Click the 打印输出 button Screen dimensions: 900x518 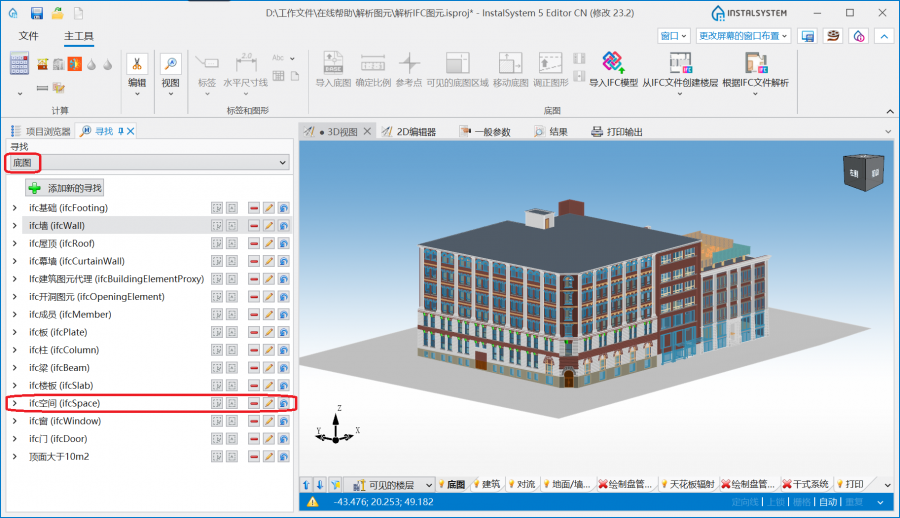(x=617, y=131)
